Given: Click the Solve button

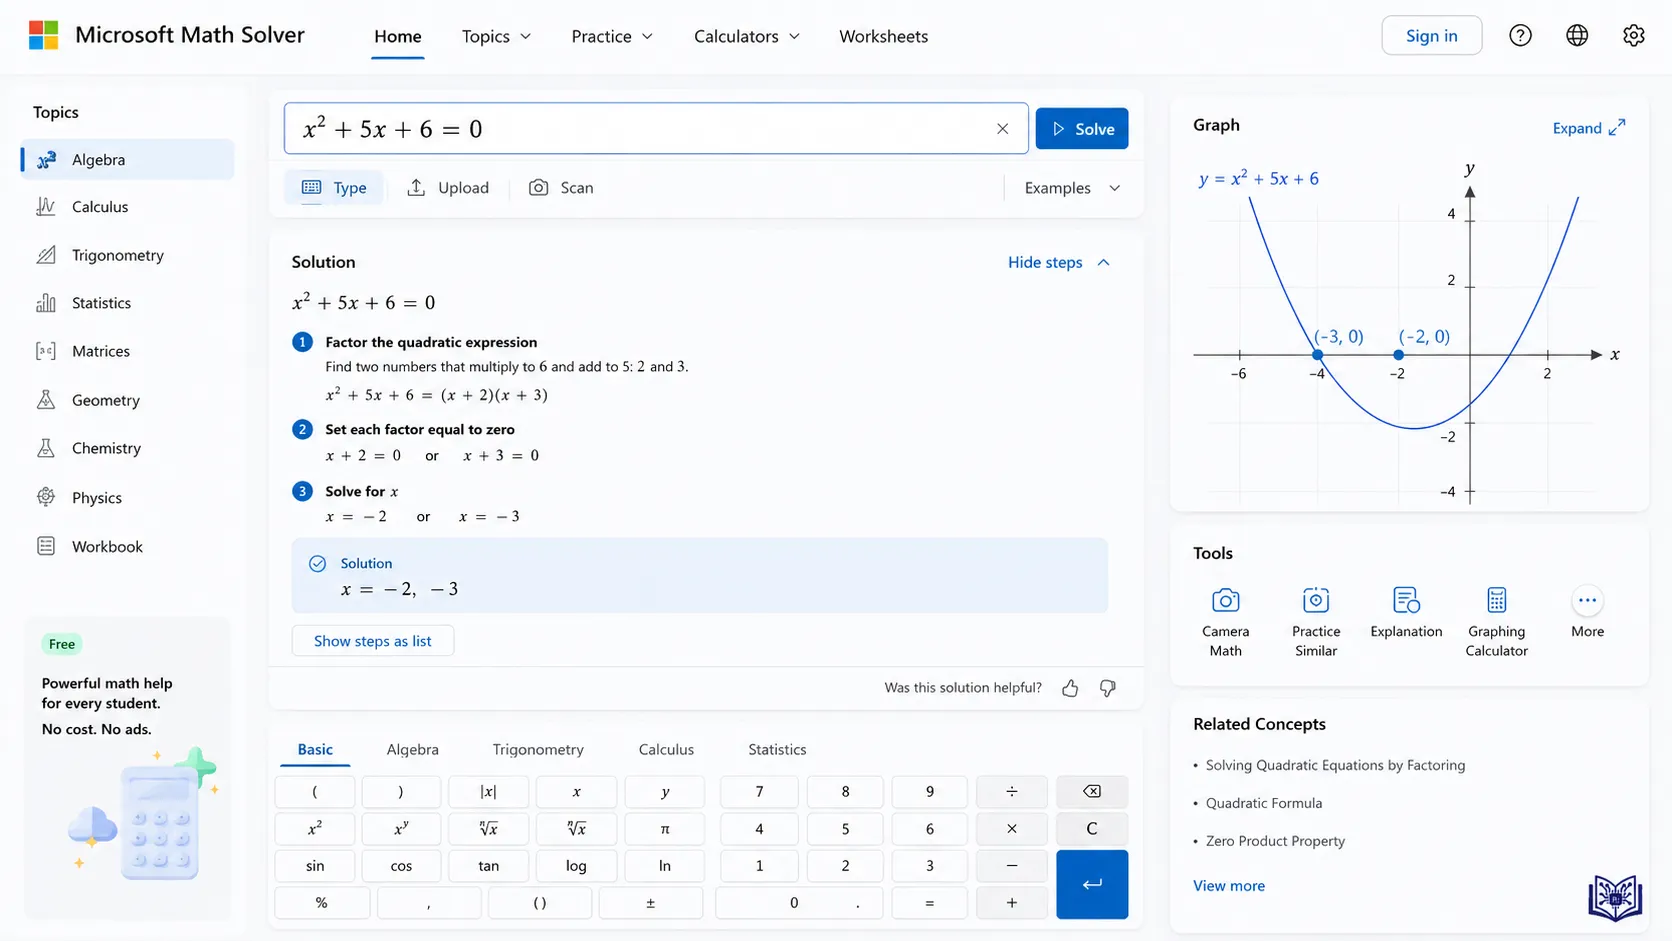Looking at the screenshot, I should 1082,129.
